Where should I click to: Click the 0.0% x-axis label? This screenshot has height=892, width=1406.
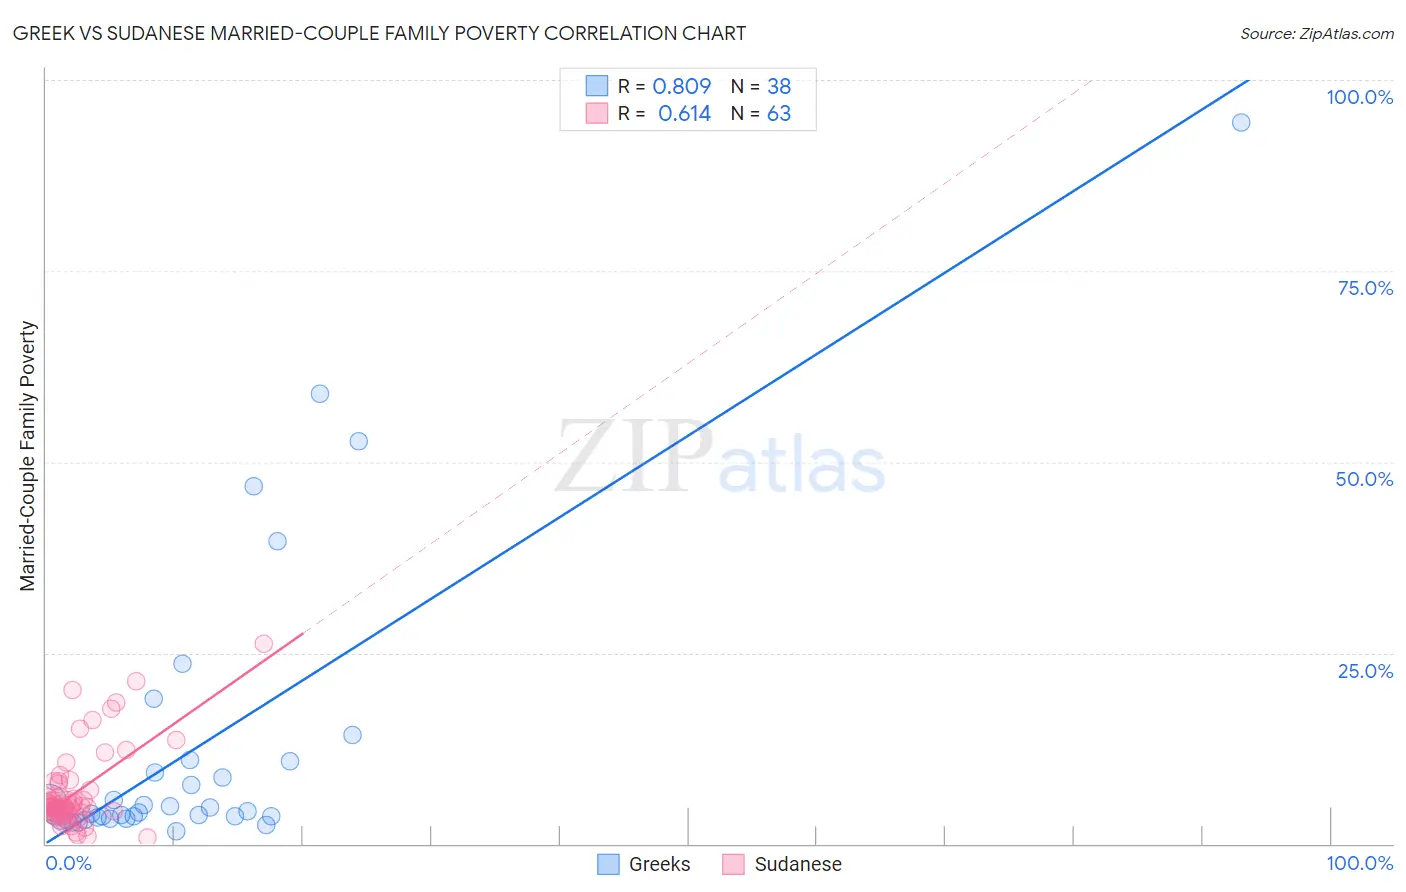coord(69,863)
